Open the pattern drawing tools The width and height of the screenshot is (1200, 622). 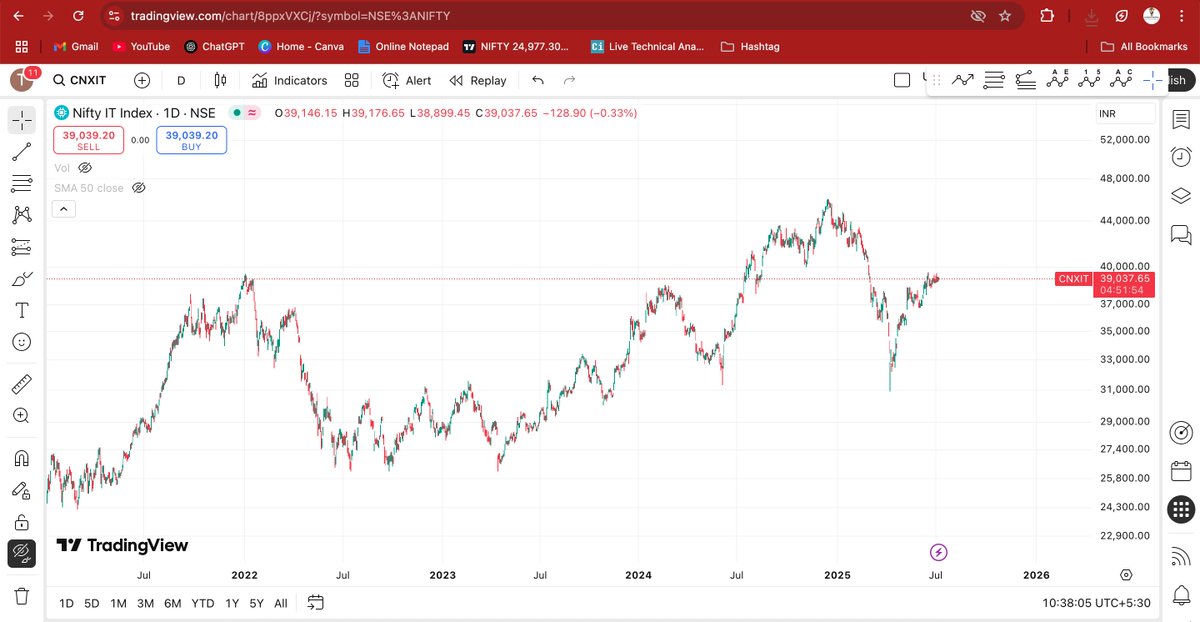22,215
